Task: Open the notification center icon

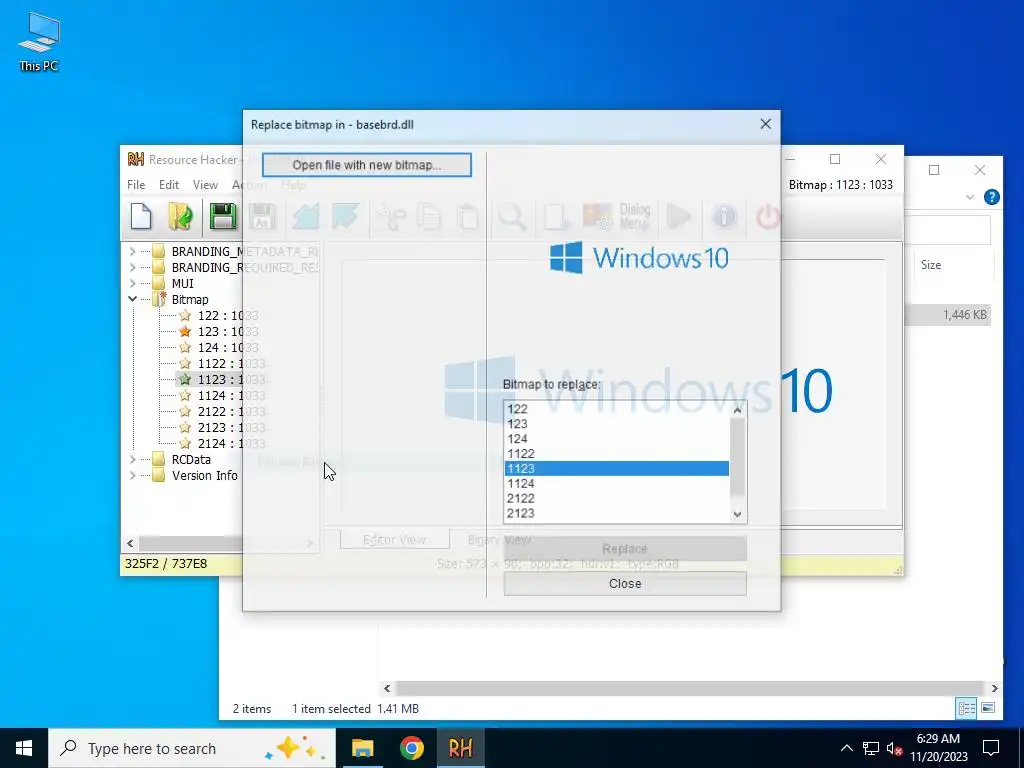Action: click(x=991, y=748)
